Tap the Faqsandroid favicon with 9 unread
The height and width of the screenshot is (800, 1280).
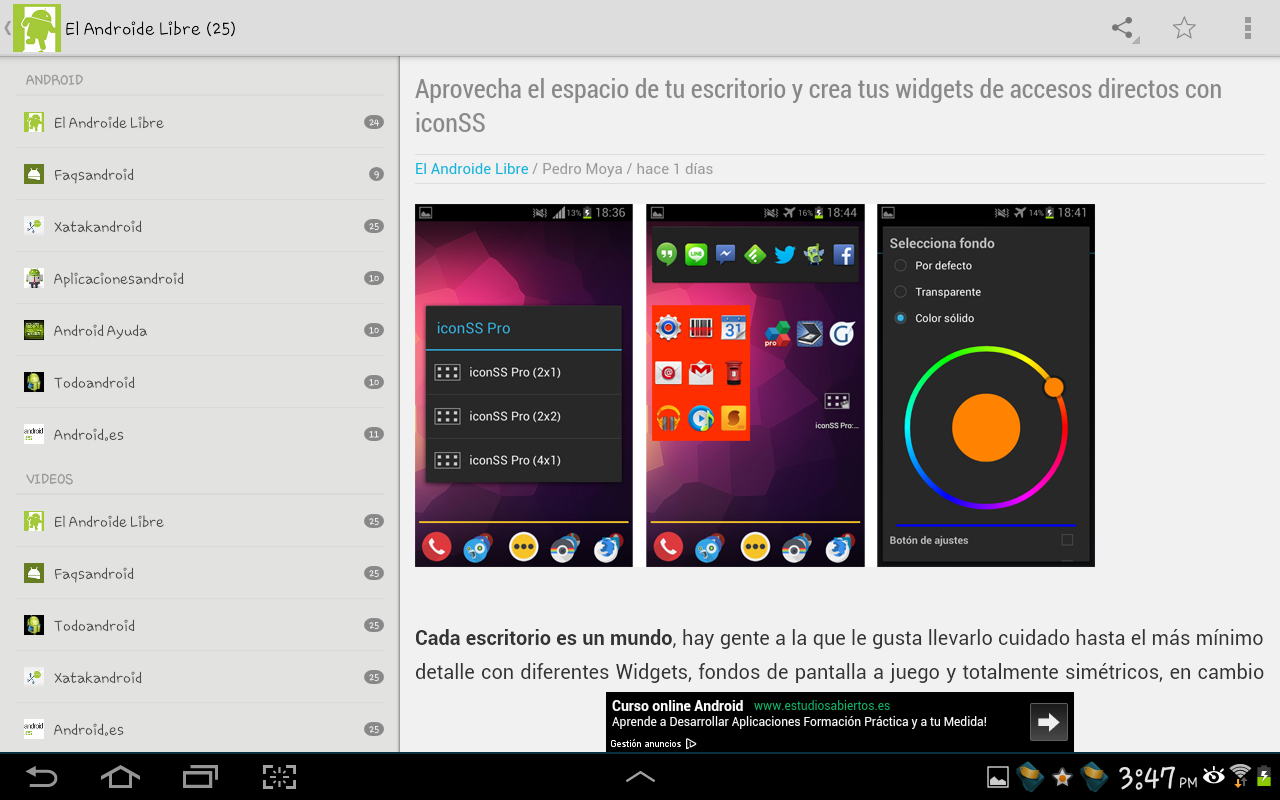pos(34,174)
